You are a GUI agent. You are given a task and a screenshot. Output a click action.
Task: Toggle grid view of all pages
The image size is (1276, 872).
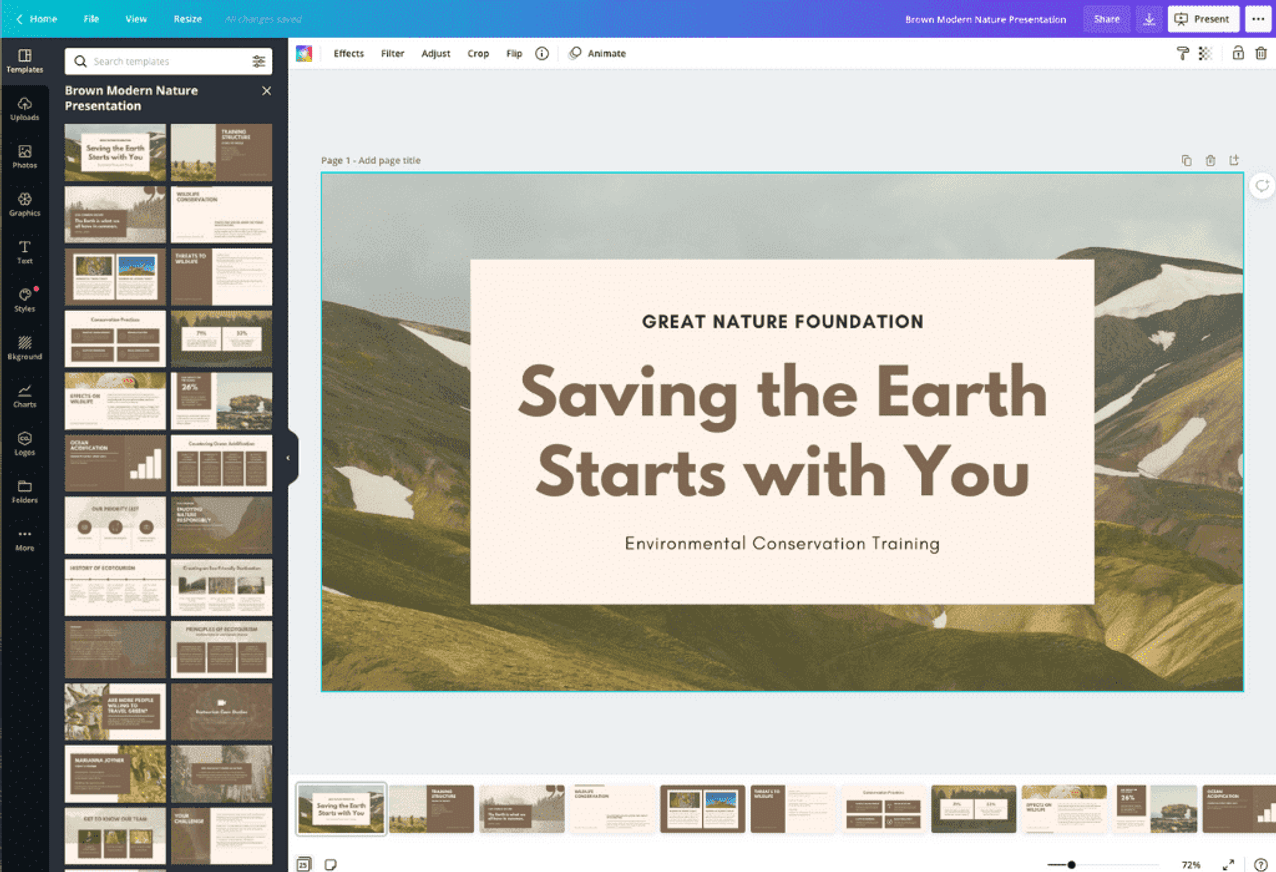coord(303,863)
